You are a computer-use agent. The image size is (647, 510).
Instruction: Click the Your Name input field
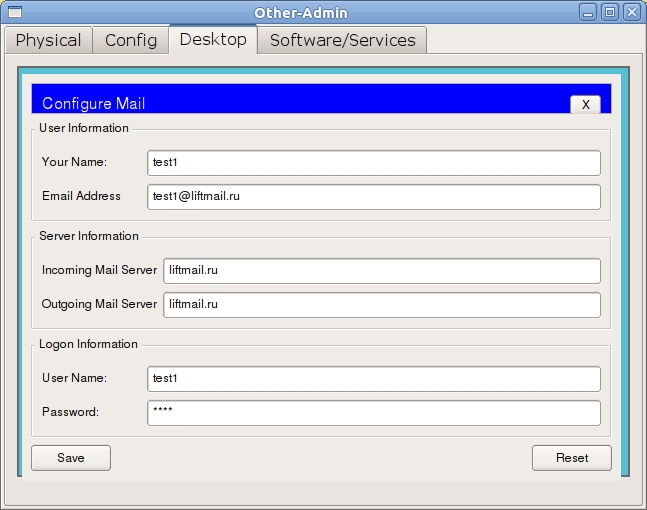[x=373, y=163]
